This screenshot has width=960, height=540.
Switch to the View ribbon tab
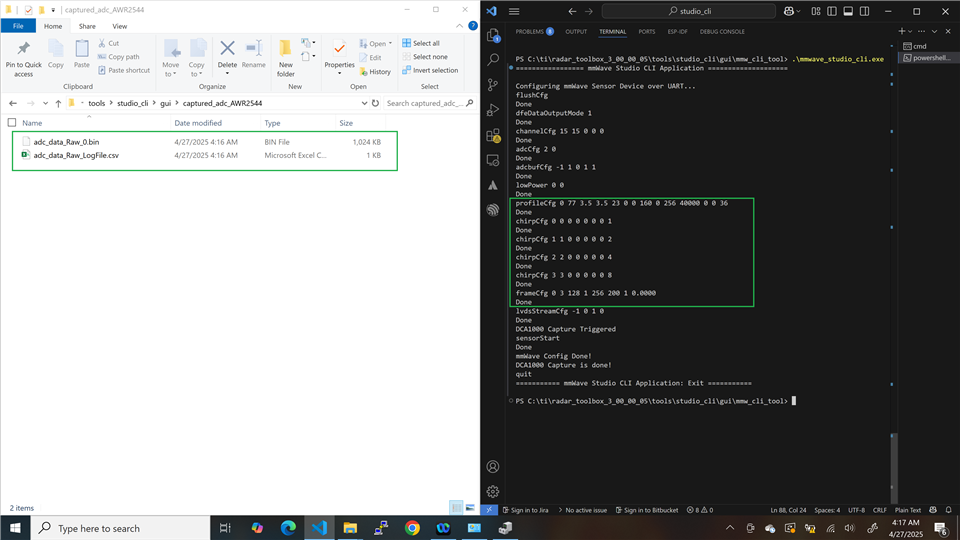point(119,26)
